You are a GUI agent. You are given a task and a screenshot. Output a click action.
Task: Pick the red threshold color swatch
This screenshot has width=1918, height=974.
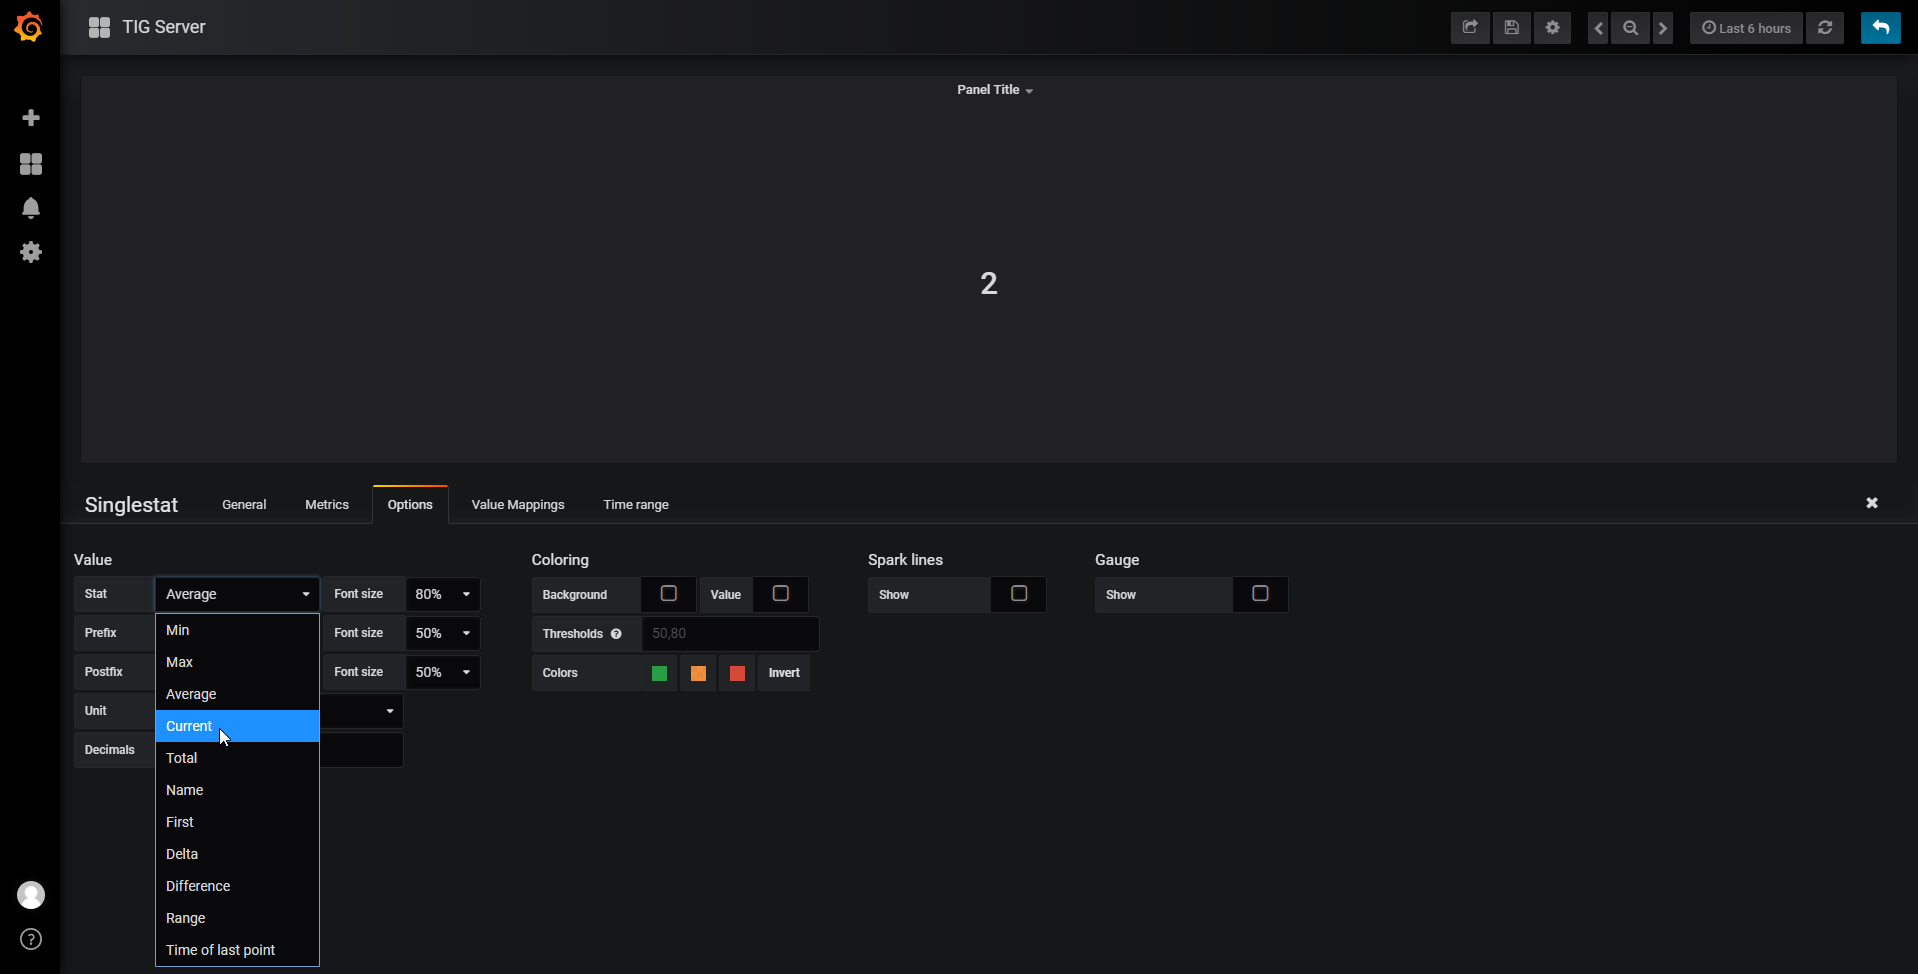[737, 673]
